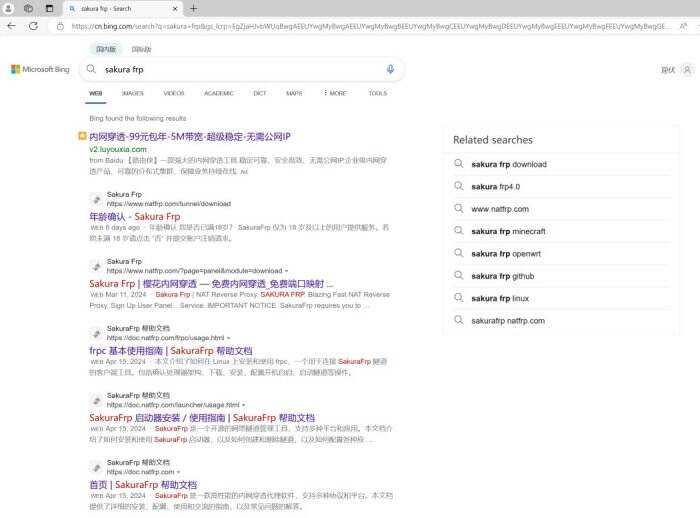Open the '年龄确认 - Sakura Frp' result
This screenshot has width=700, height=518.
point(134,217)
